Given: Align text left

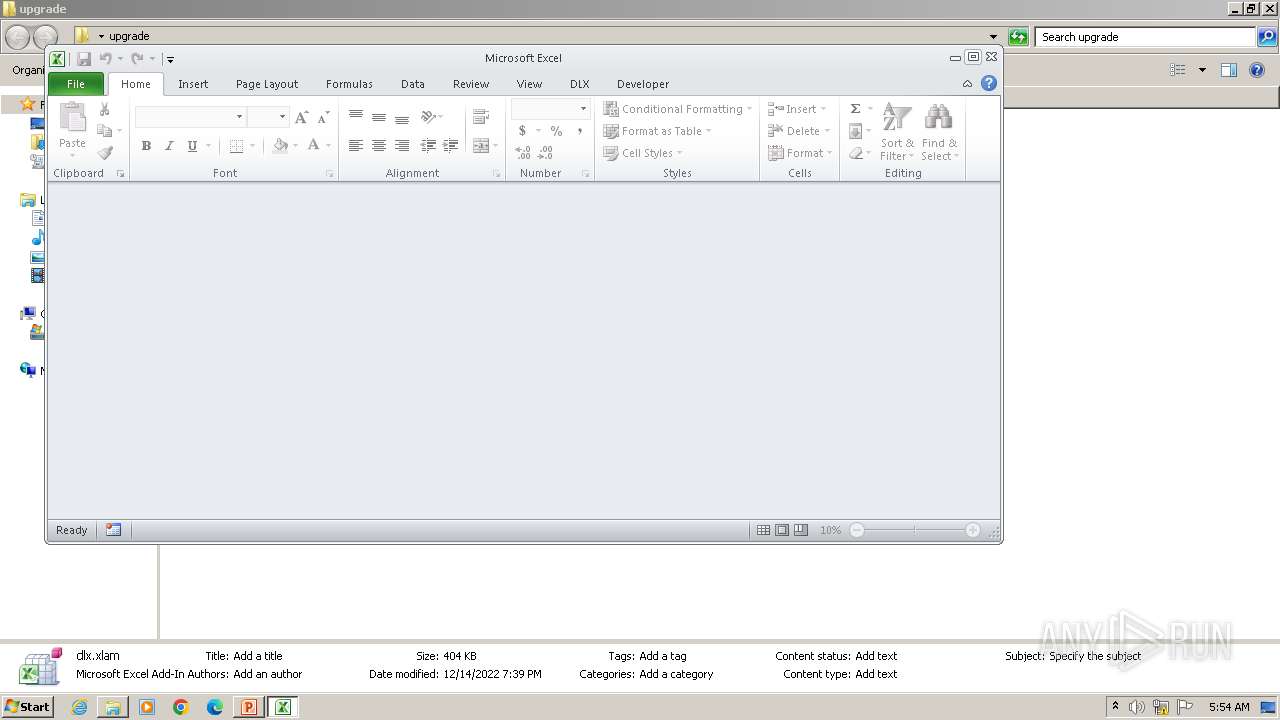Looking at the screenshot, I should coord(355,146).
